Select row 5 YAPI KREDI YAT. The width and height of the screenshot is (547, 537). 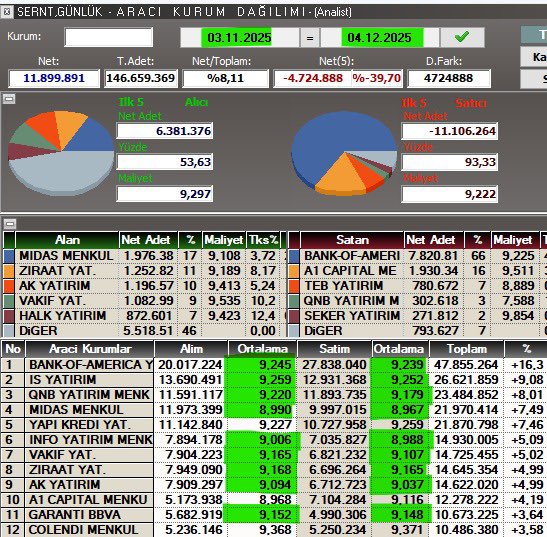[x=274, y=425]
